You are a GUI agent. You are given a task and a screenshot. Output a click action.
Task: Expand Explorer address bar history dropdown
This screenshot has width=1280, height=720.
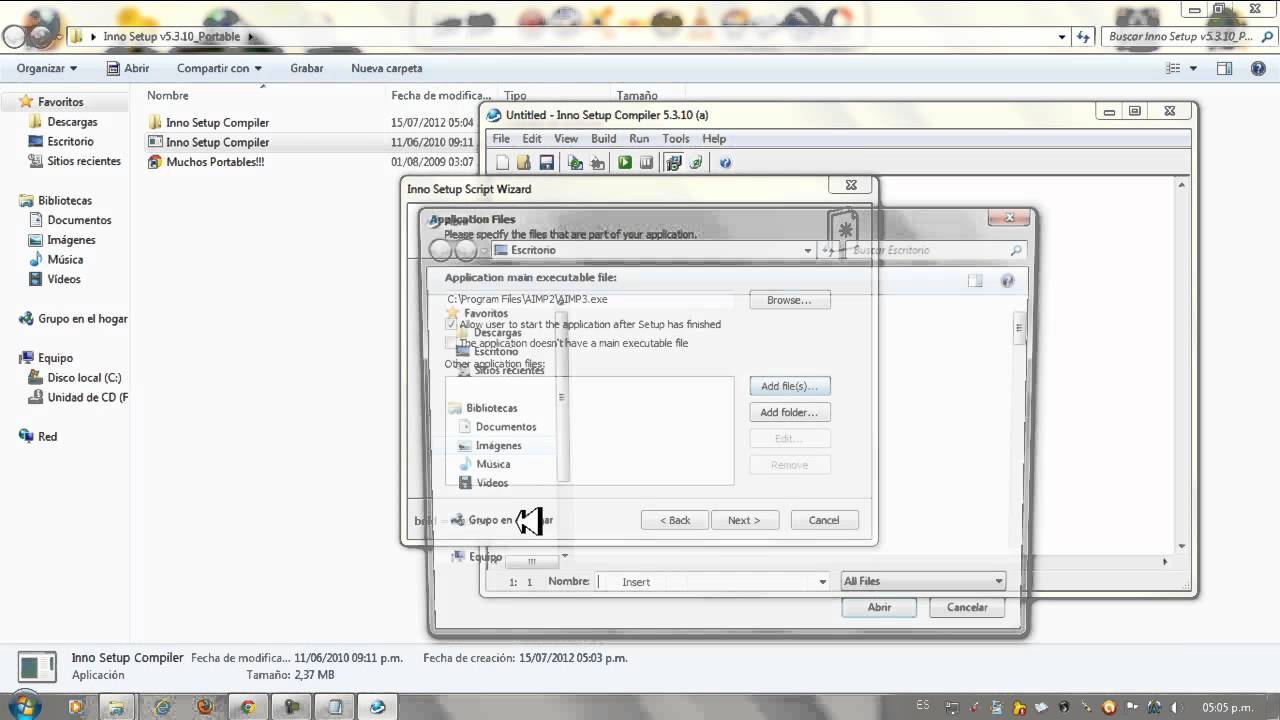[x=1062, y=36]
